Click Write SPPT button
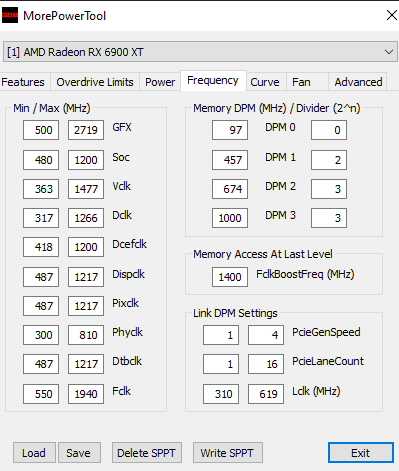Viewport: 399px width, 471px height. [x=228, y=453]
